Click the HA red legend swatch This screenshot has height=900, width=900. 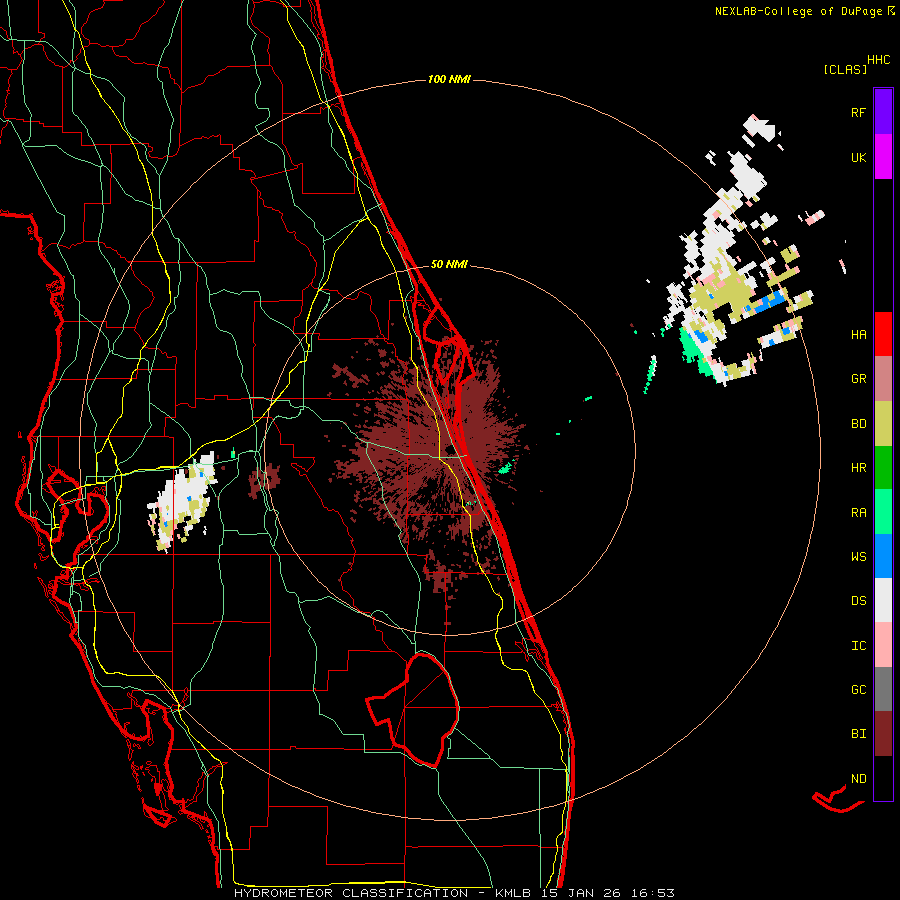point(883,334)
